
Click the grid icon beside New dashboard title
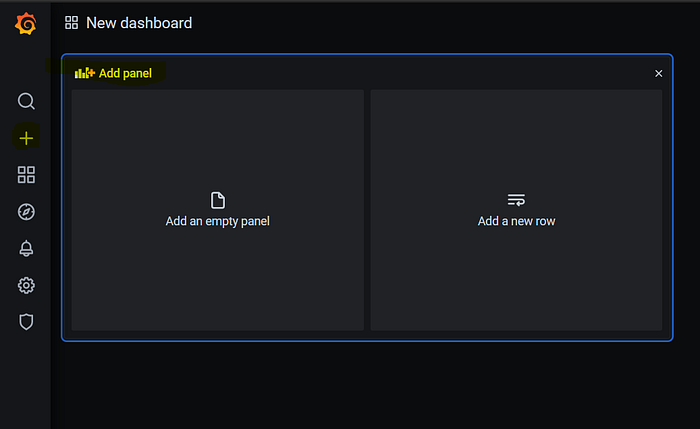click(x=71, y=23)
